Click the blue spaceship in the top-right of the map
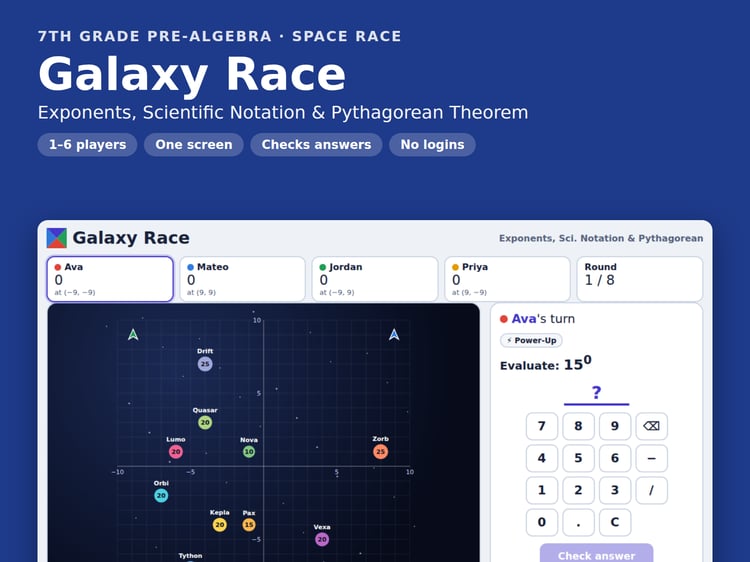The width and height of the screenshot is (750, 562). pyautogui.click(x=394, y=335)
